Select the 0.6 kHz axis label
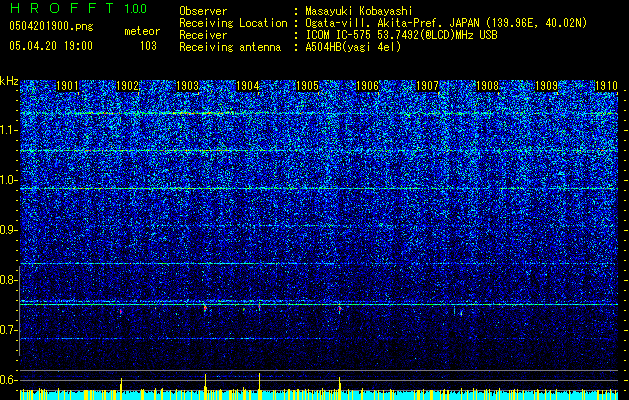The height and width of the screenshot is (400, 629). [8, 380]
